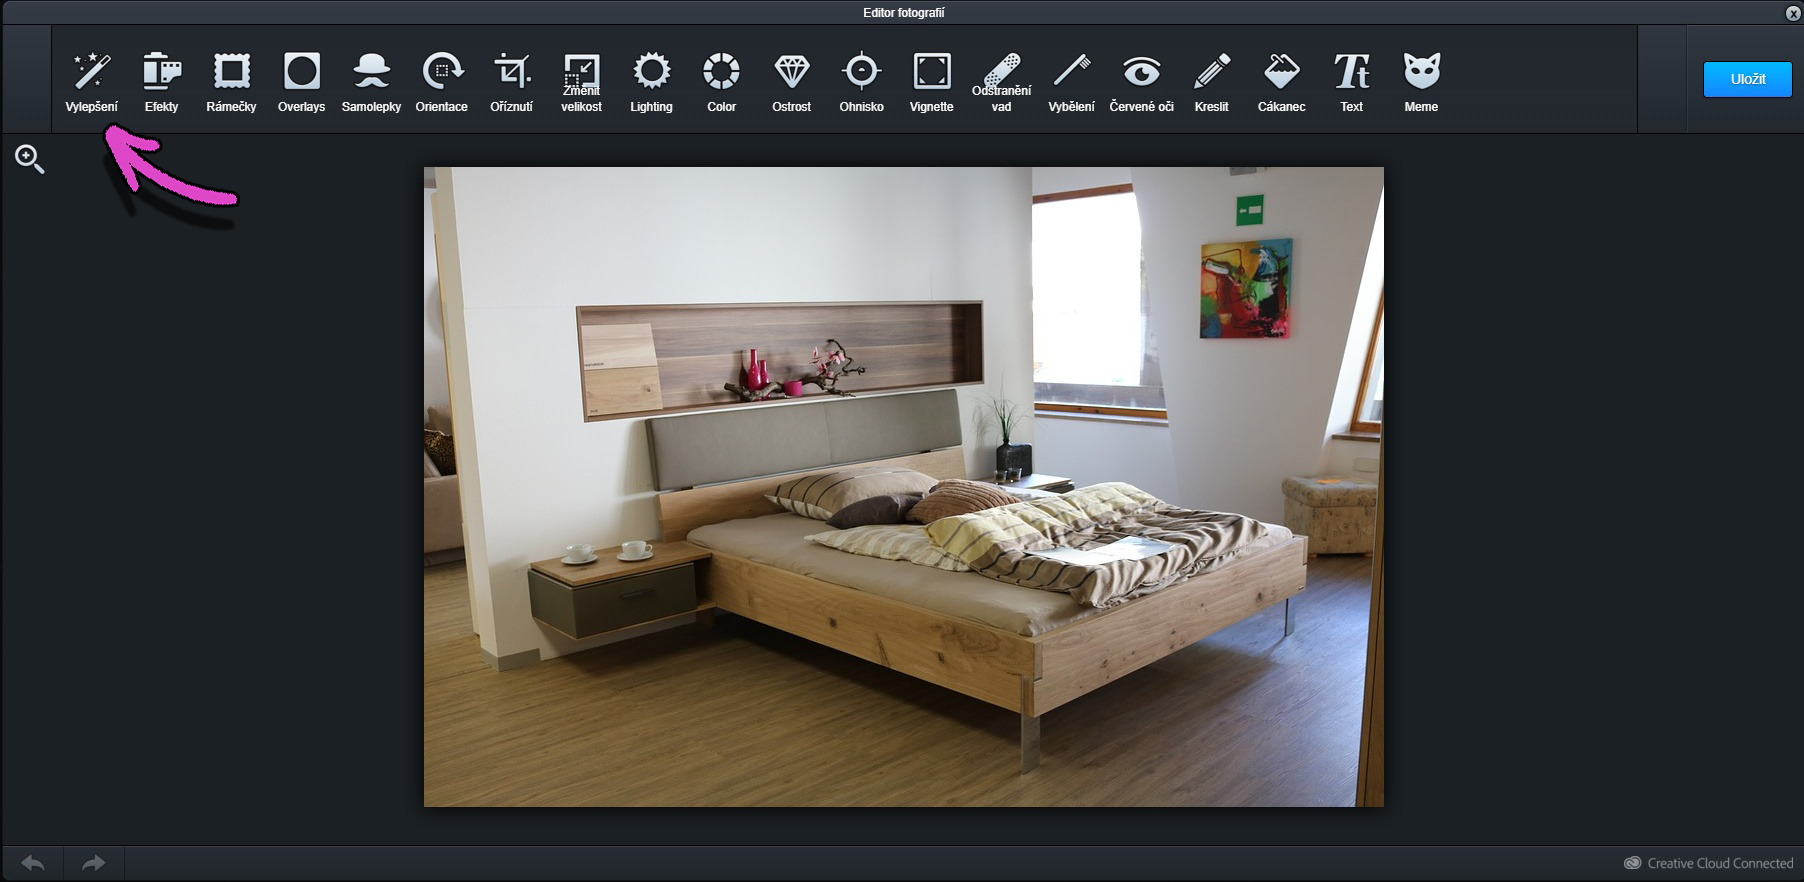This screenshot has width=1804, height=882.
Task: Close the Editor fotografií window
Action: pos(1793,13)
